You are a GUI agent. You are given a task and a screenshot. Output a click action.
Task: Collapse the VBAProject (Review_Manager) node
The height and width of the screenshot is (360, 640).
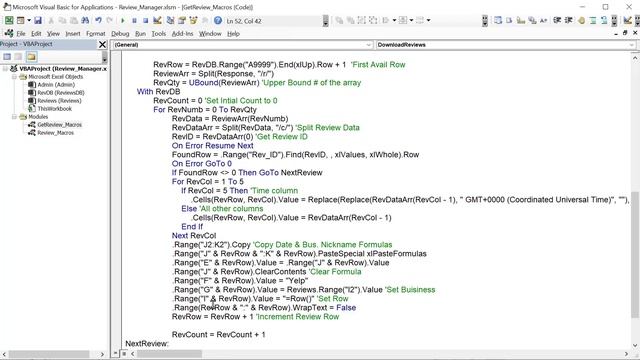[x=5, y=69]
